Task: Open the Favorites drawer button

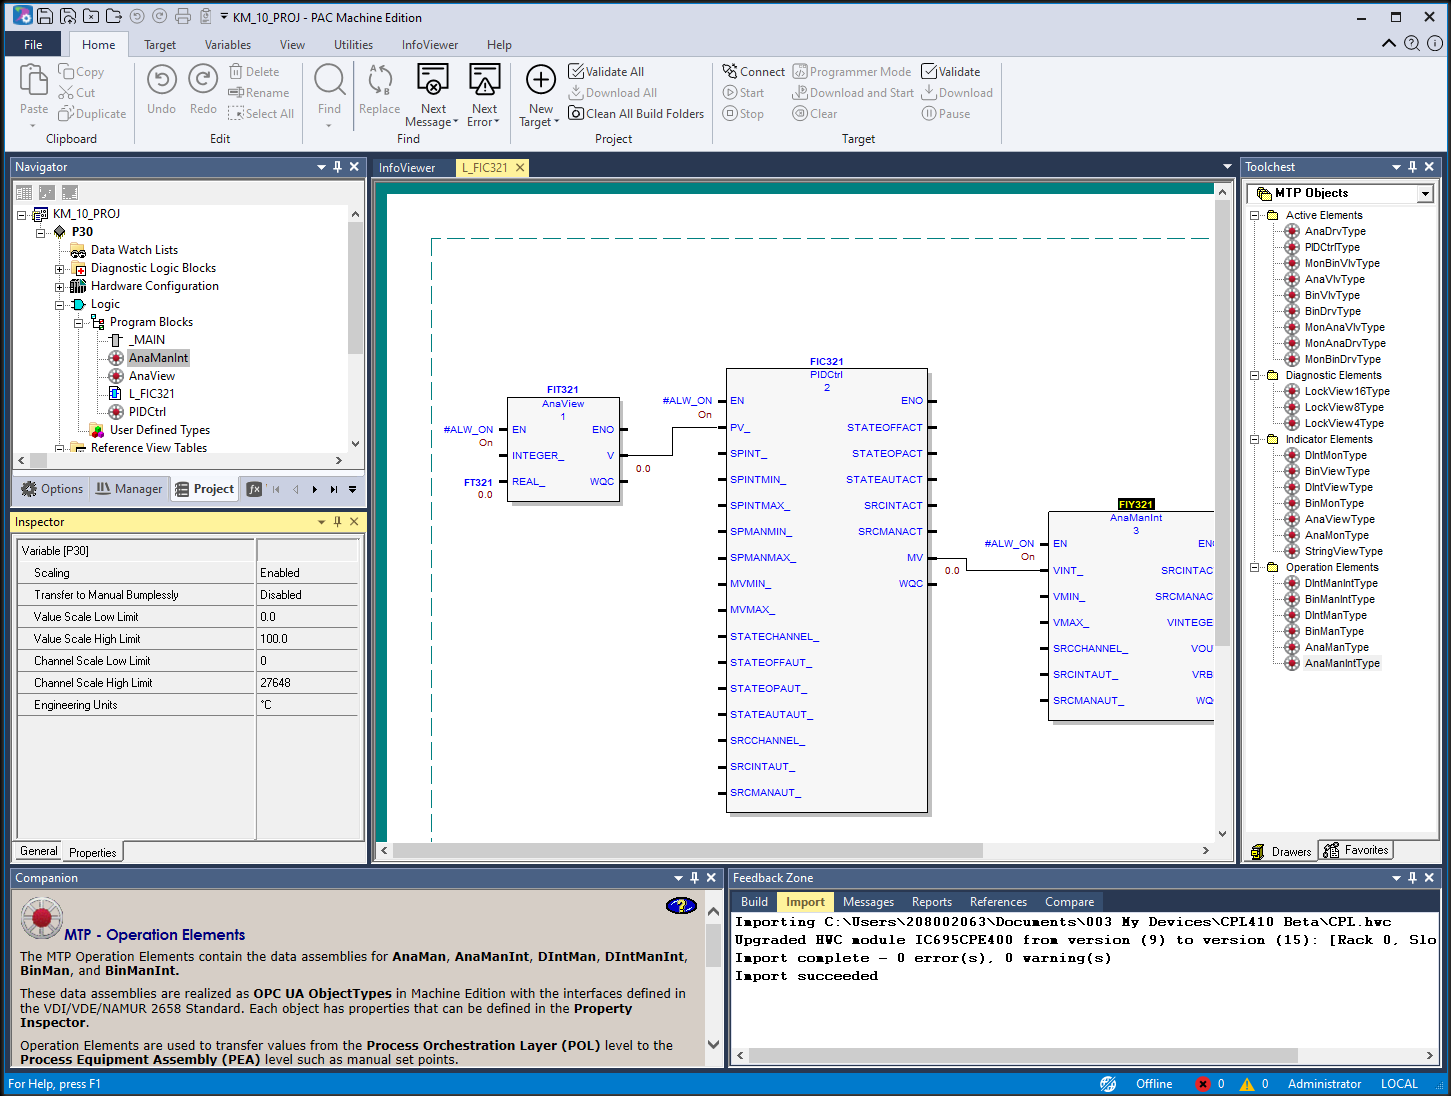Action: (x=1356, y=851)
